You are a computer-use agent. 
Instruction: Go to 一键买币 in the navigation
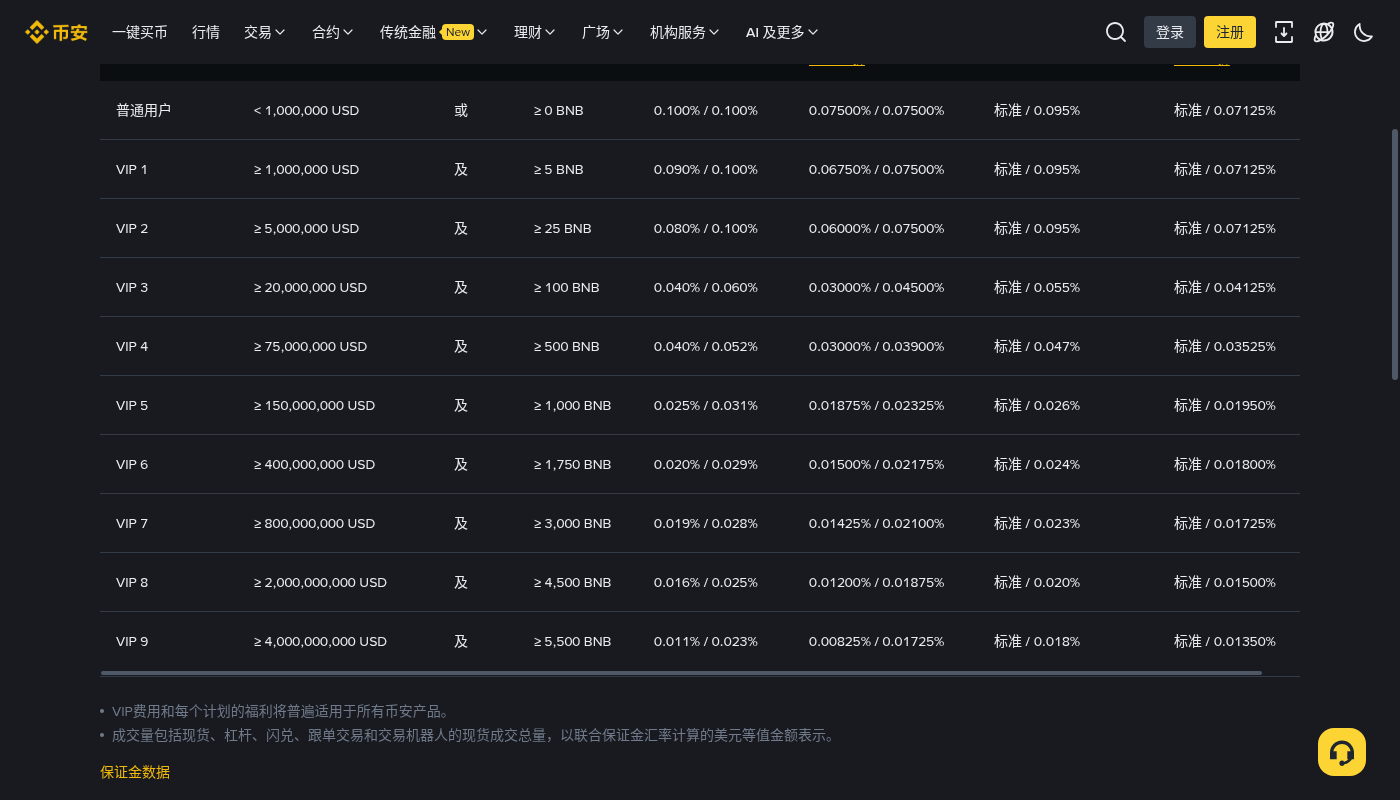point(140,32)
